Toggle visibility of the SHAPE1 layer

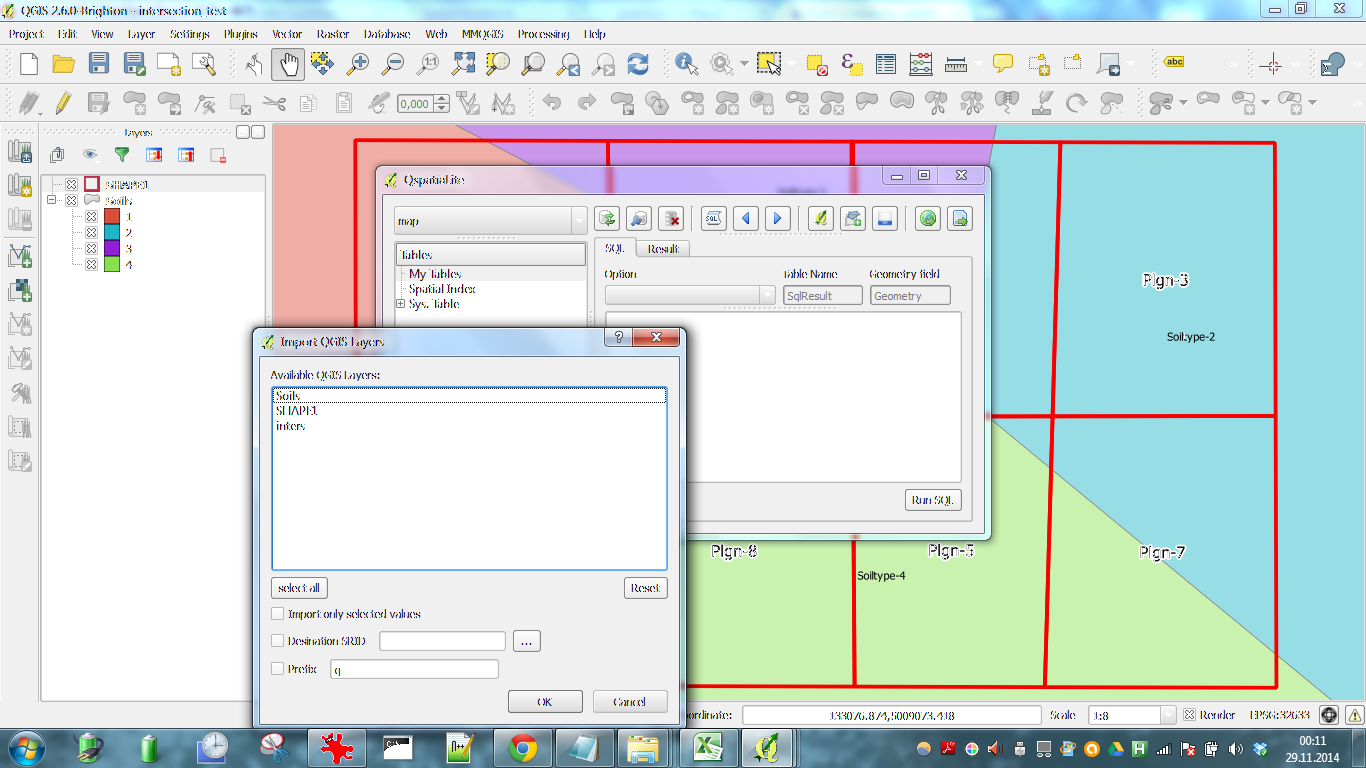click(x=72, y=185)
